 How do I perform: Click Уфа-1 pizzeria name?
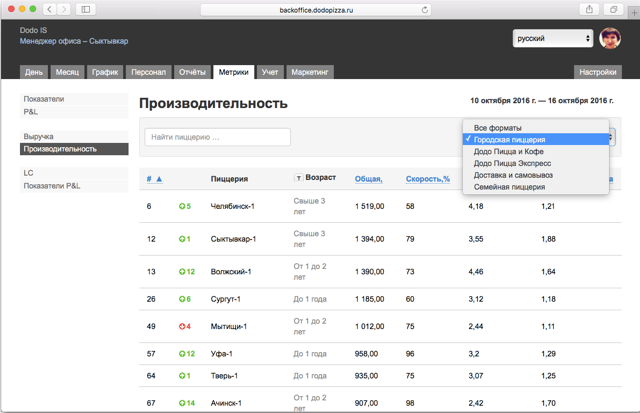pos(222,353)
